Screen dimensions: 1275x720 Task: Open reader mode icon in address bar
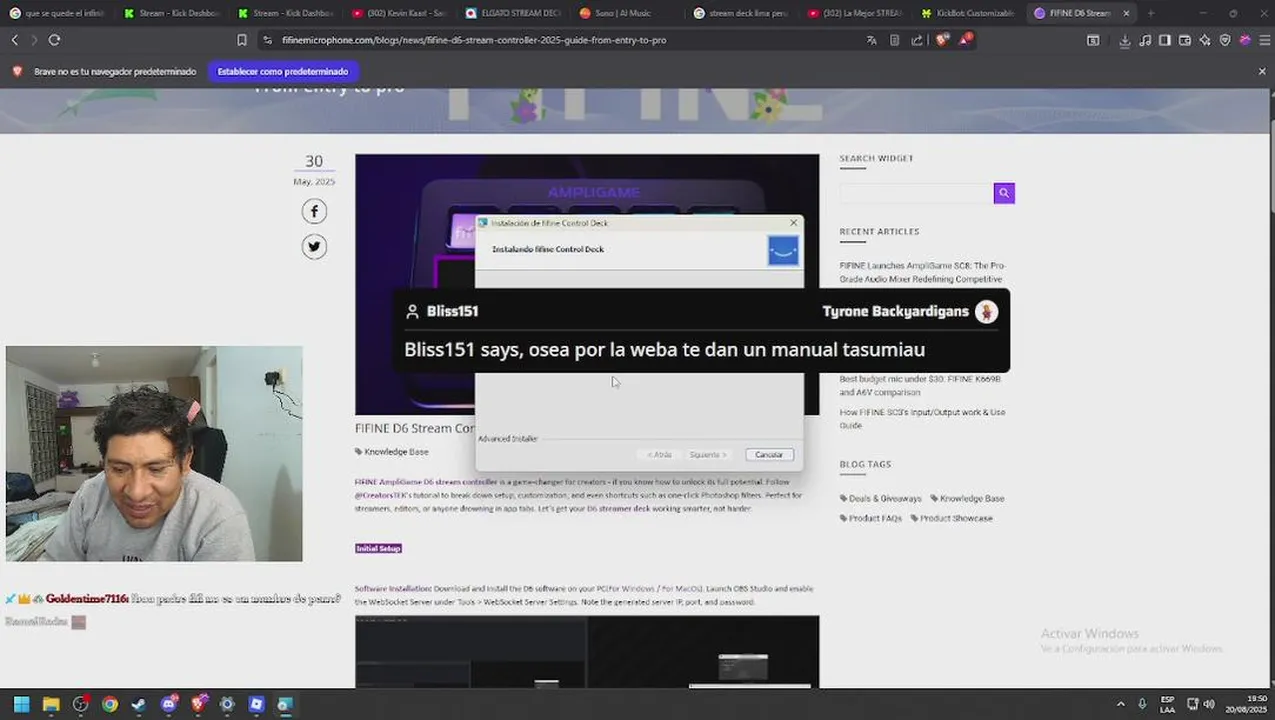point(894,40)
